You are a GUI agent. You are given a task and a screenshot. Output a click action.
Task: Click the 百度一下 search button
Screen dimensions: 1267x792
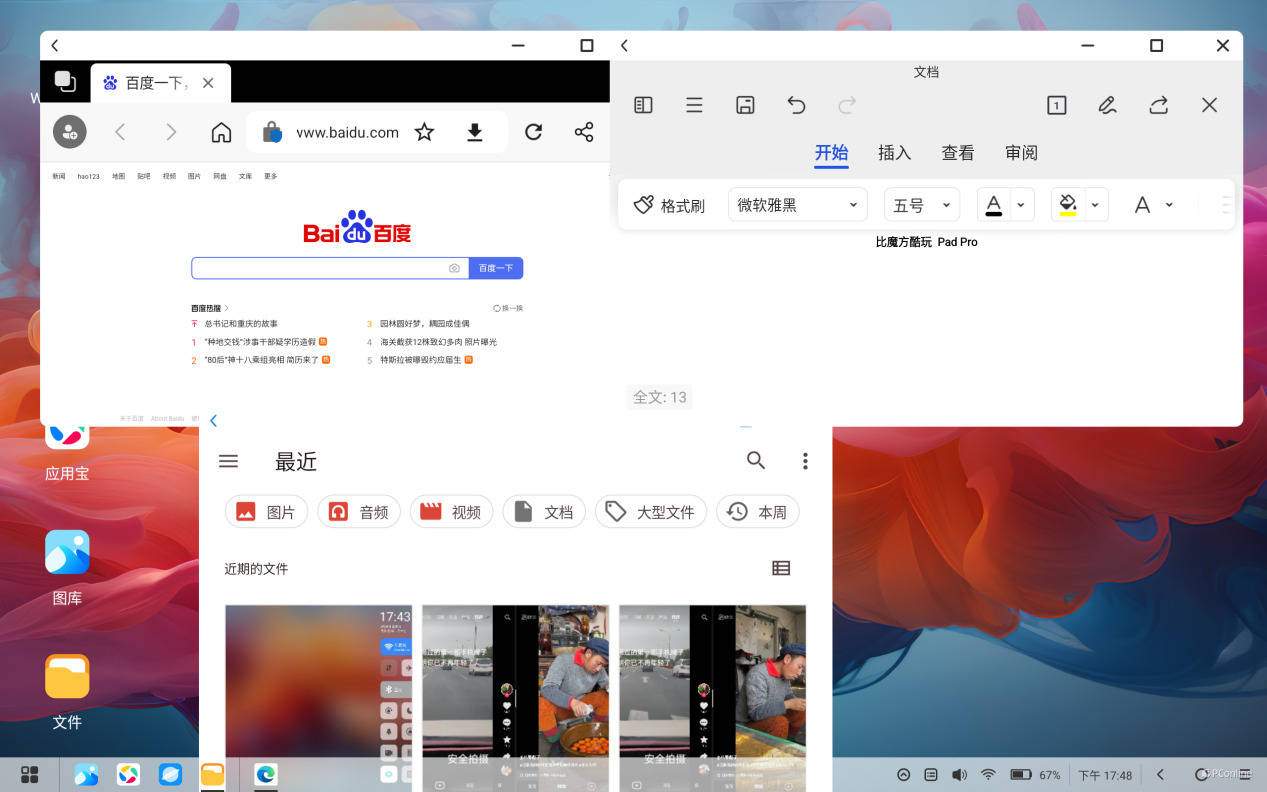[496, 268]
